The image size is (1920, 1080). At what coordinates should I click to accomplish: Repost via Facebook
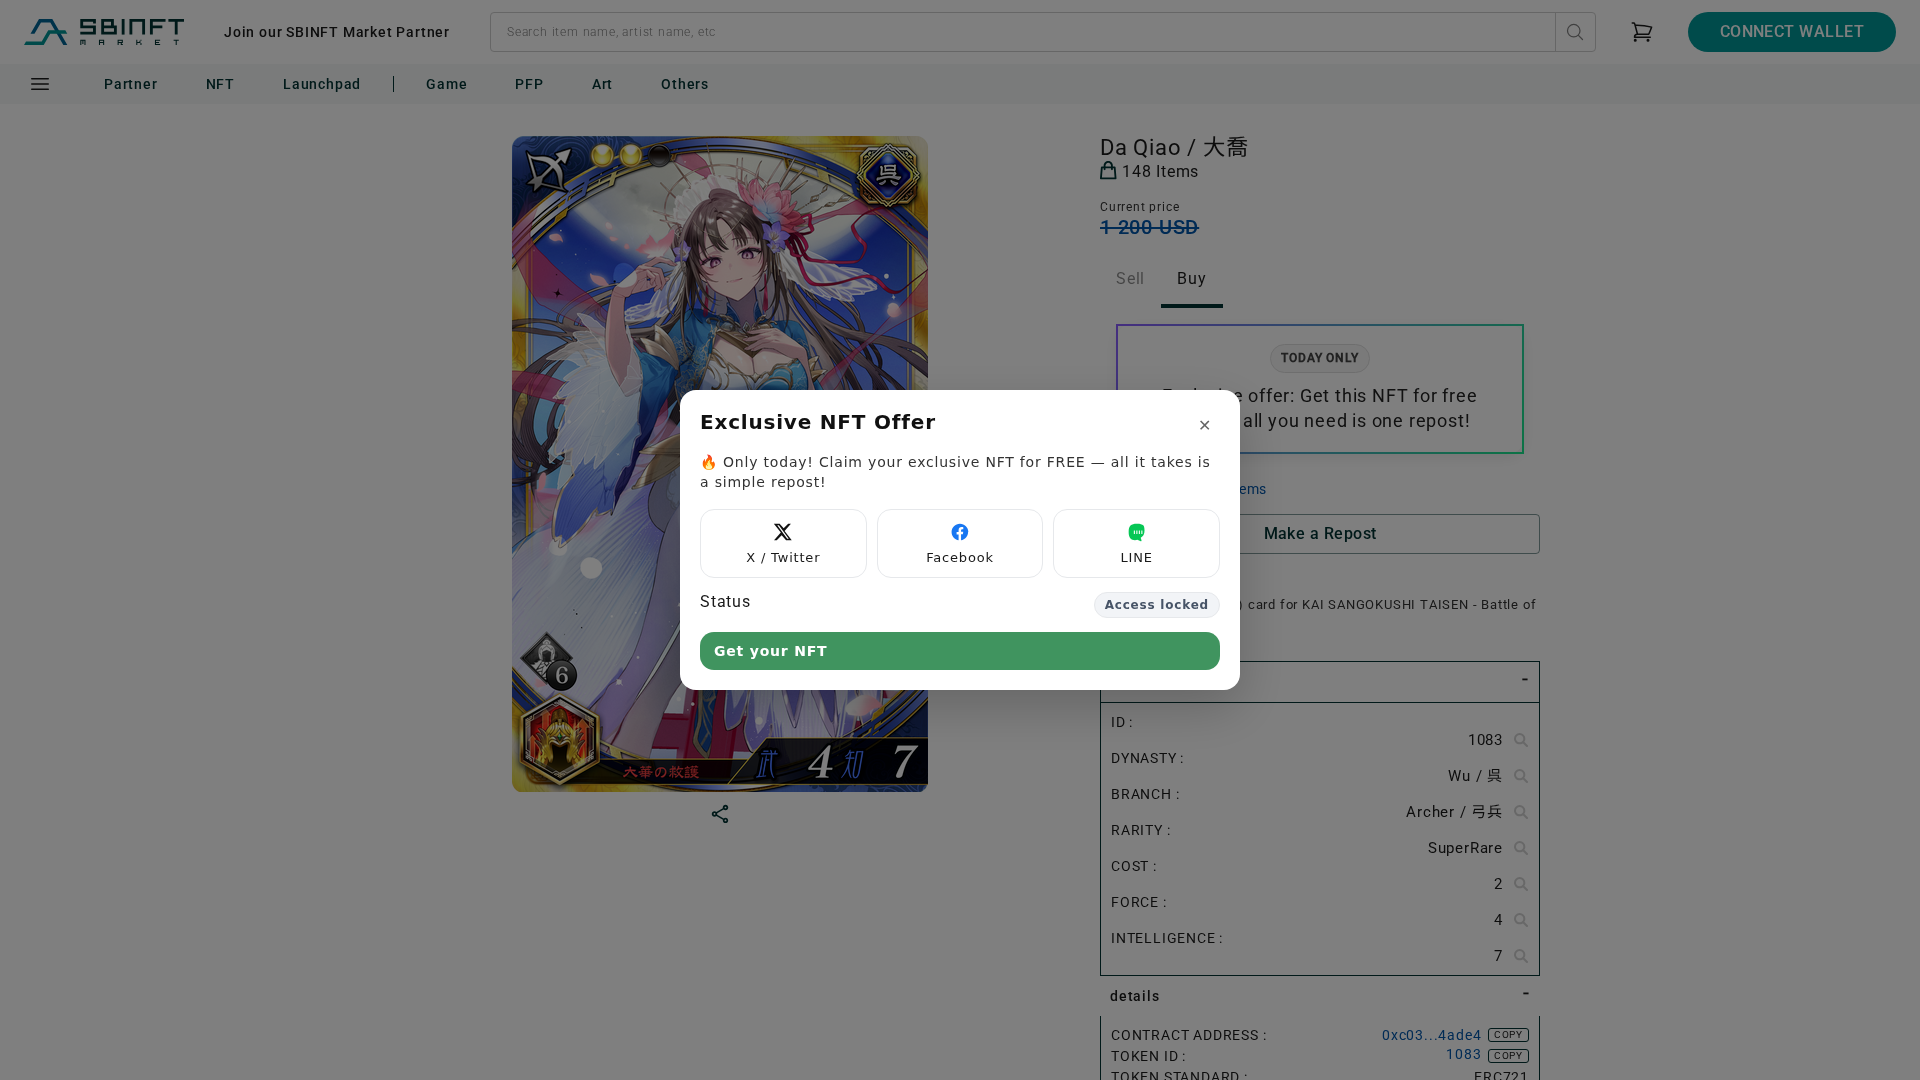click(x=960, y=543)
